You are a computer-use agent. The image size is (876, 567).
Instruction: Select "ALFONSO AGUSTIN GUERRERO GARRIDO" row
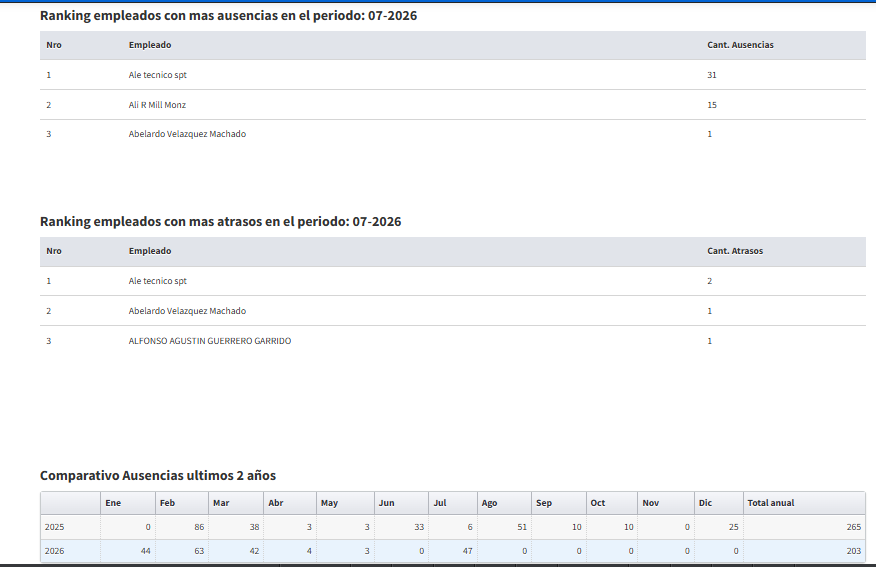(453, 341)
